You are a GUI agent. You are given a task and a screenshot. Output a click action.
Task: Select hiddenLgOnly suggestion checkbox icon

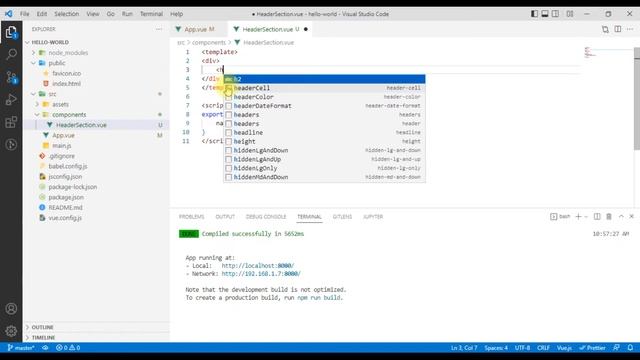(229, 168)
